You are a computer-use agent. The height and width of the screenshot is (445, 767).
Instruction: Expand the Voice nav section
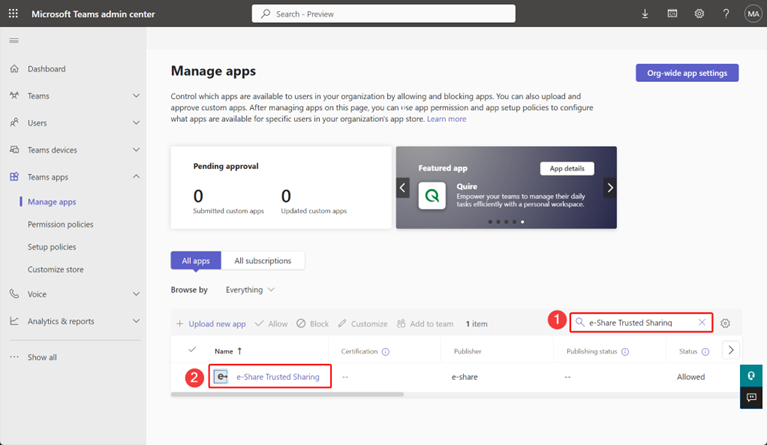point(136,294)
